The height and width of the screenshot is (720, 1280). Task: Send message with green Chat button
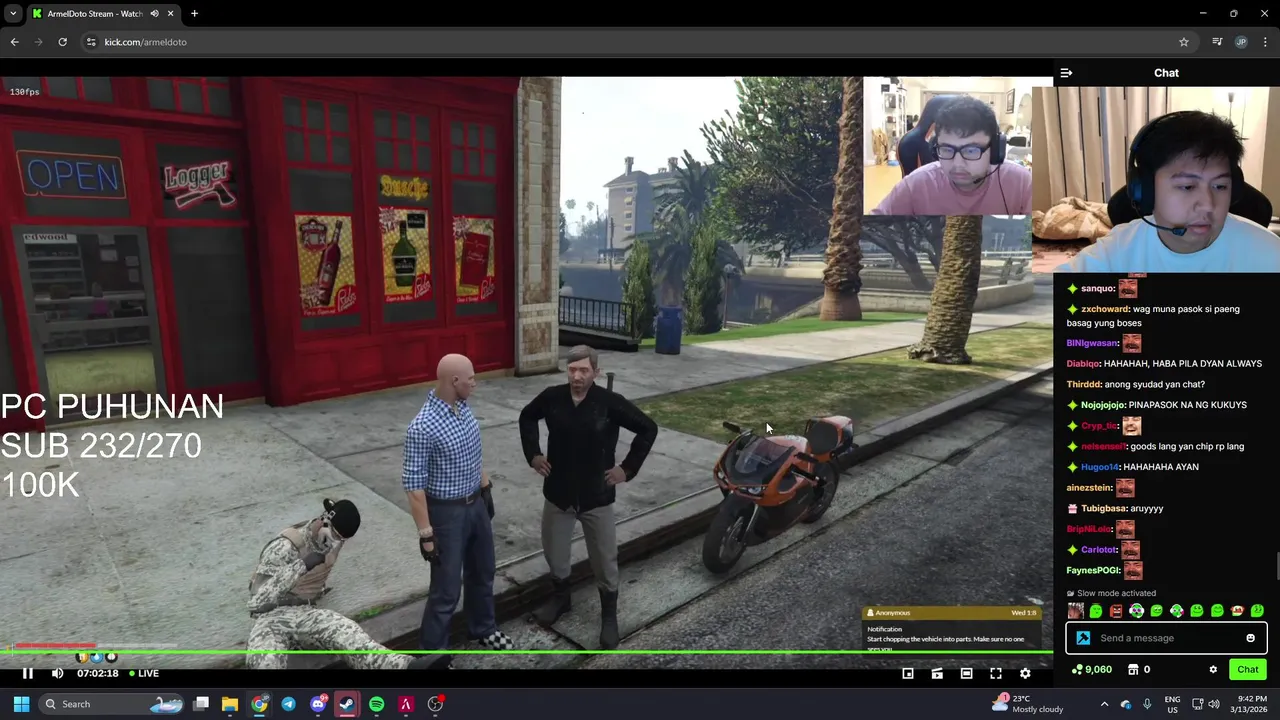[1248, 669]
